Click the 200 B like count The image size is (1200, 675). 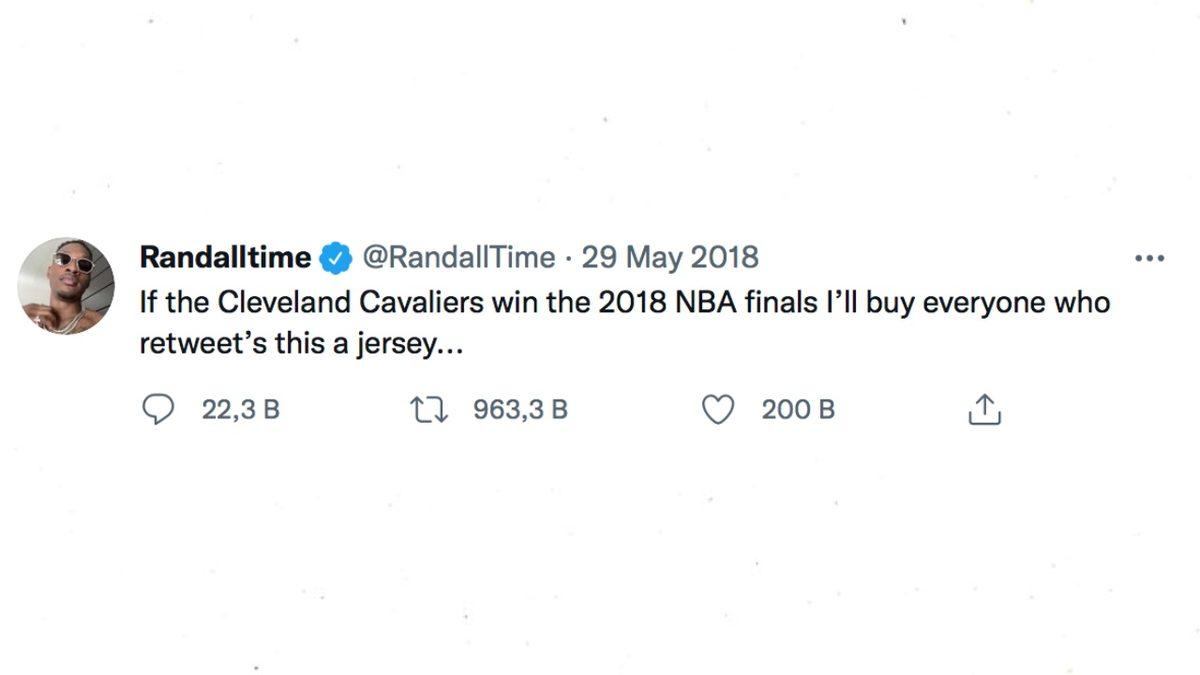[798, 410]
